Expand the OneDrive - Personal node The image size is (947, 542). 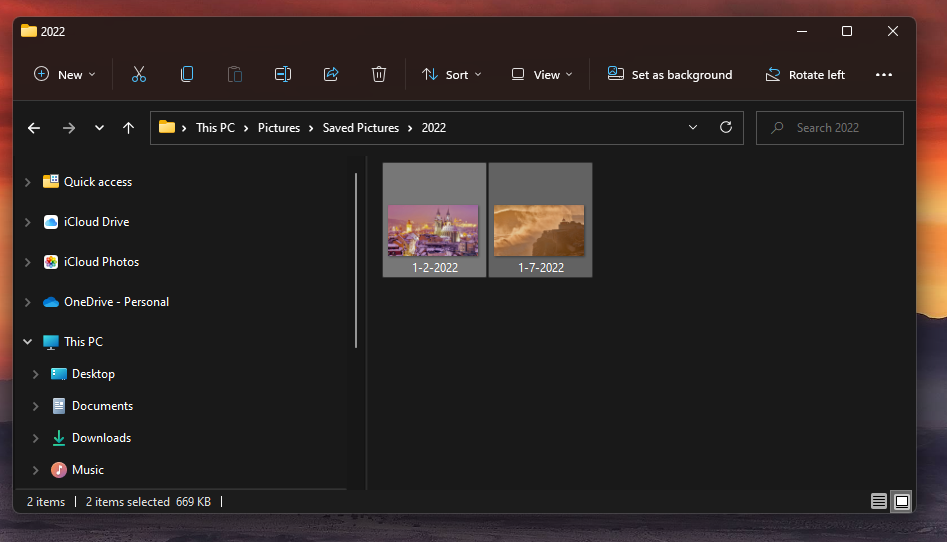pyautogui.click(x=27, y=302)
